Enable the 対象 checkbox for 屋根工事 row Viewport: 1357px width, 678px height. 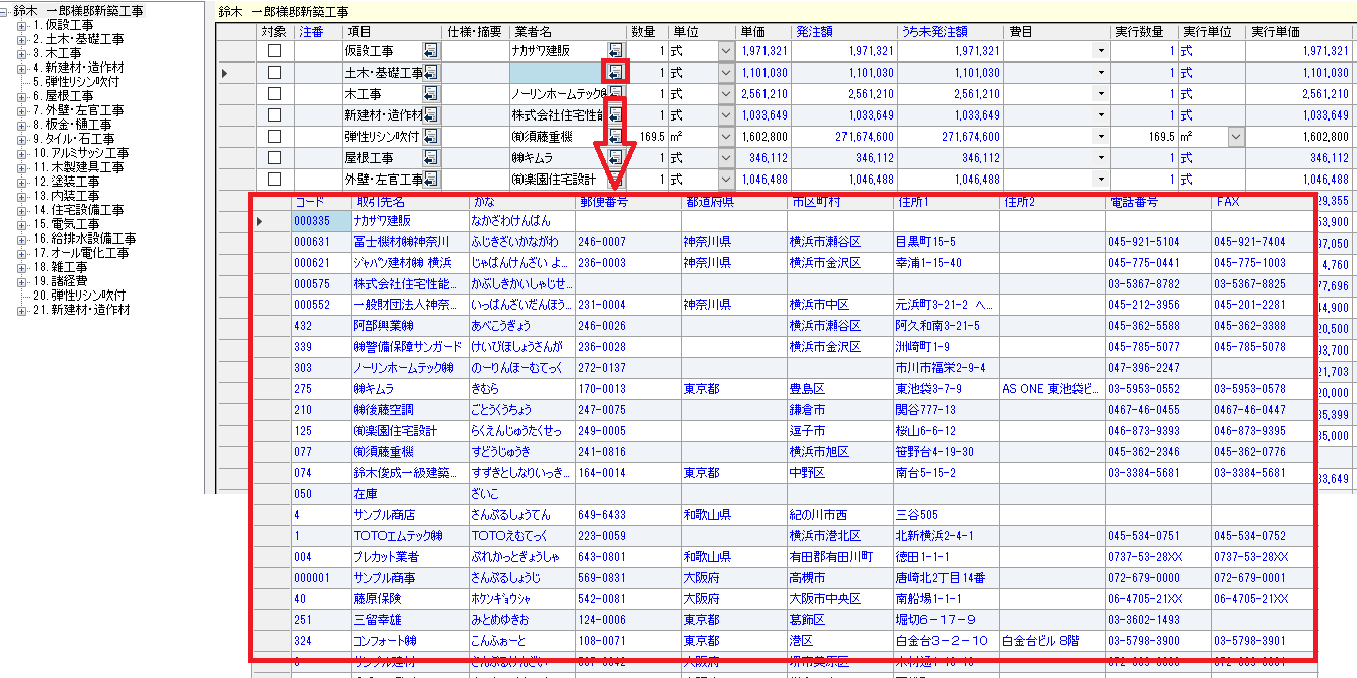(274, 158)
